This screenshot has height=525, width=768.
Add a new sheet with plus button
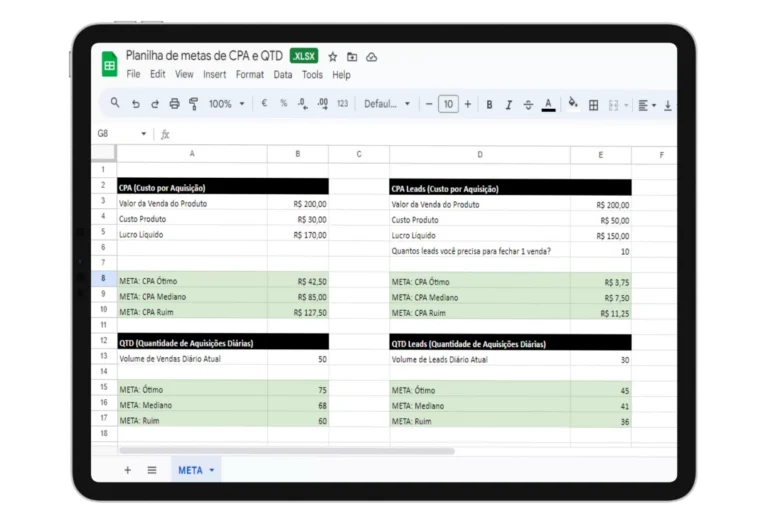pos(127,470)
